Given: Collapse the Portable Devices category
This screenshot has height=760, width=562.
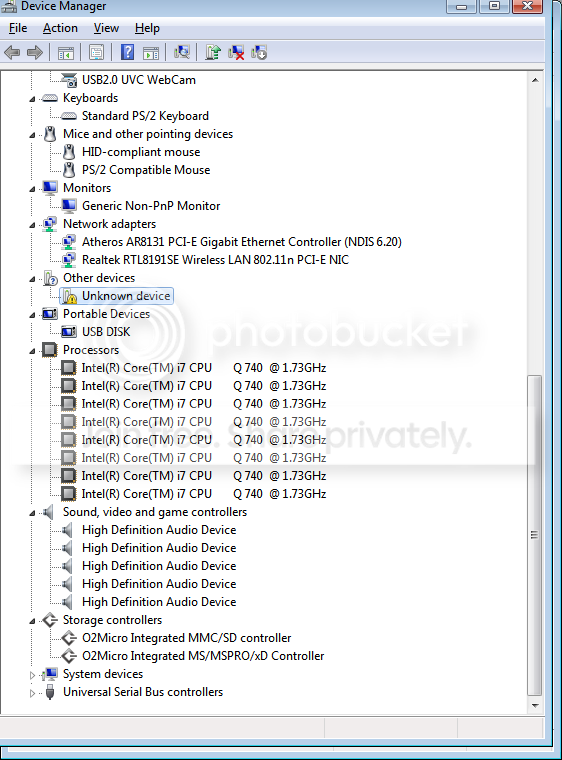Looking at the screenshot, I should (x=32, y=315).
